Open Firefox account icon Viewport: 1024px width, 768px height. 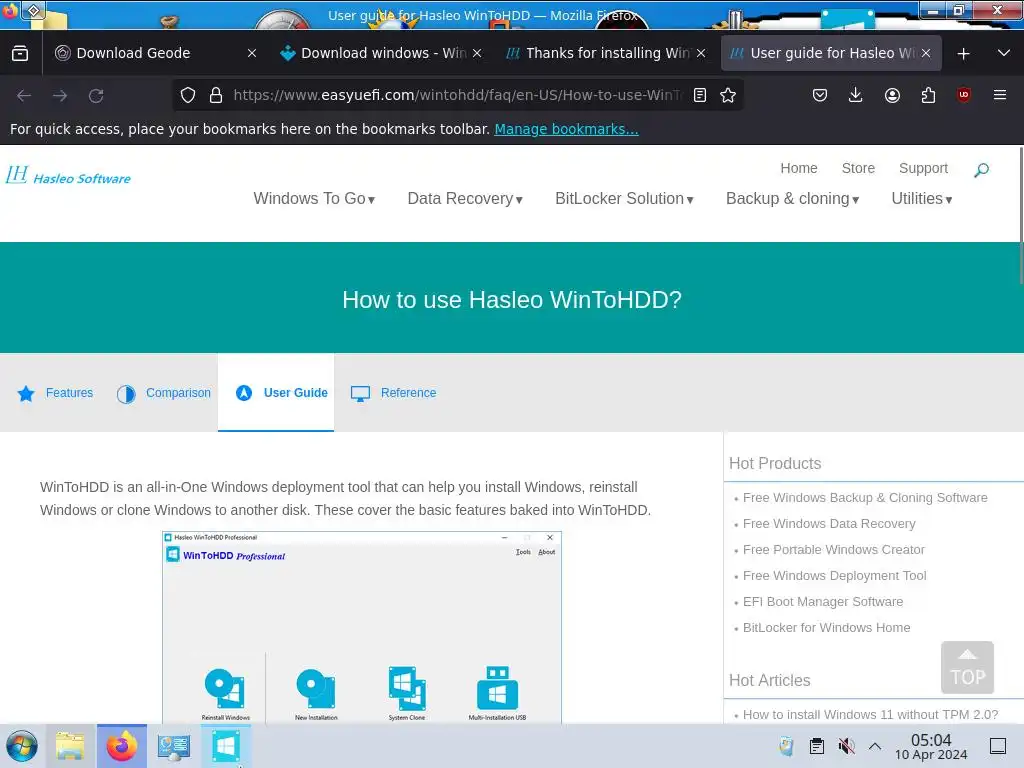pyautogui.click(x=892, y=95)
